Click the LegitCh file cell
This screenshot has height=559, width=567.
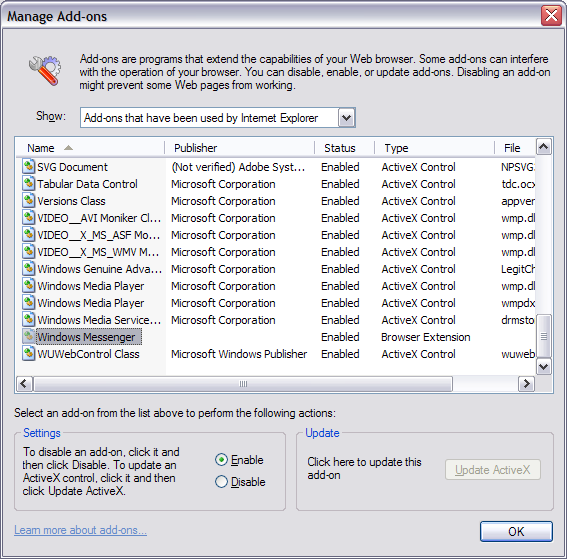pos(518,269)
